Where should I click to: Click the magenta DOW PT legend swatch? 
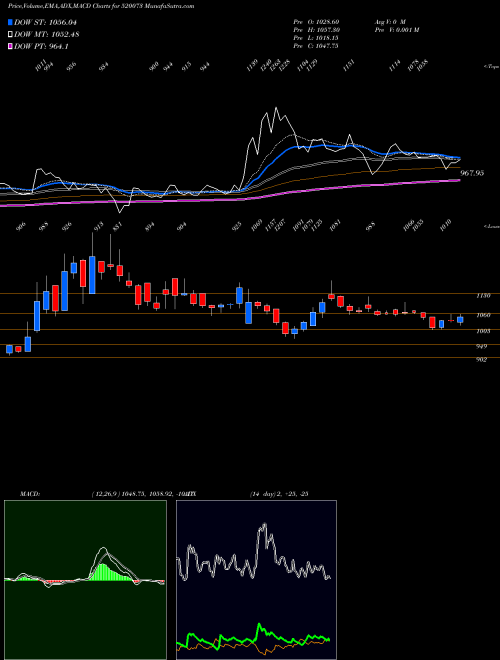pyautogui.click(x=11, y=47)
